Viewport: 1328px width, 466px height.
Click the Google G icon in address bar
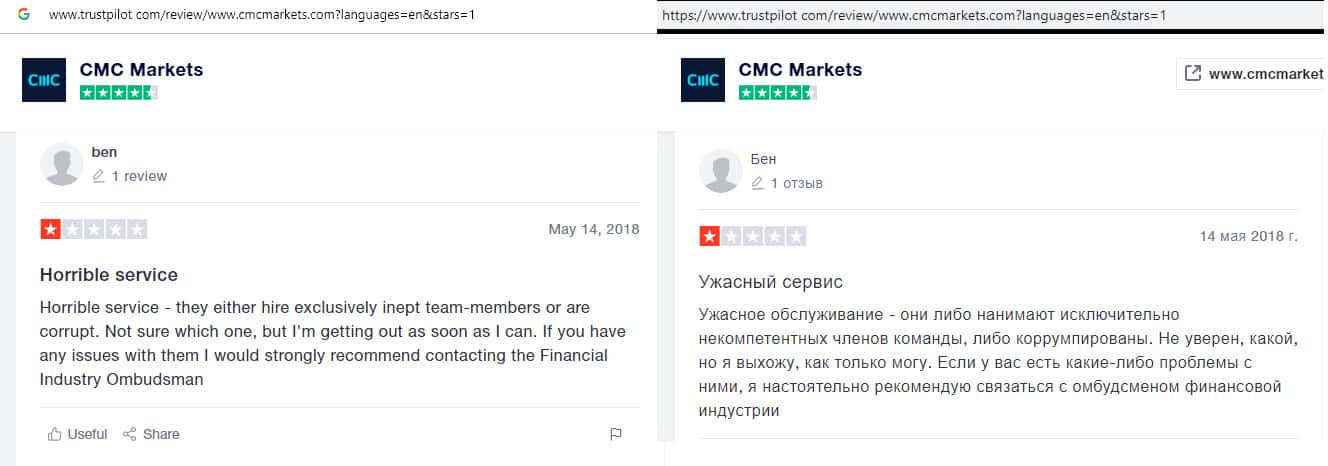pos(23,15)
